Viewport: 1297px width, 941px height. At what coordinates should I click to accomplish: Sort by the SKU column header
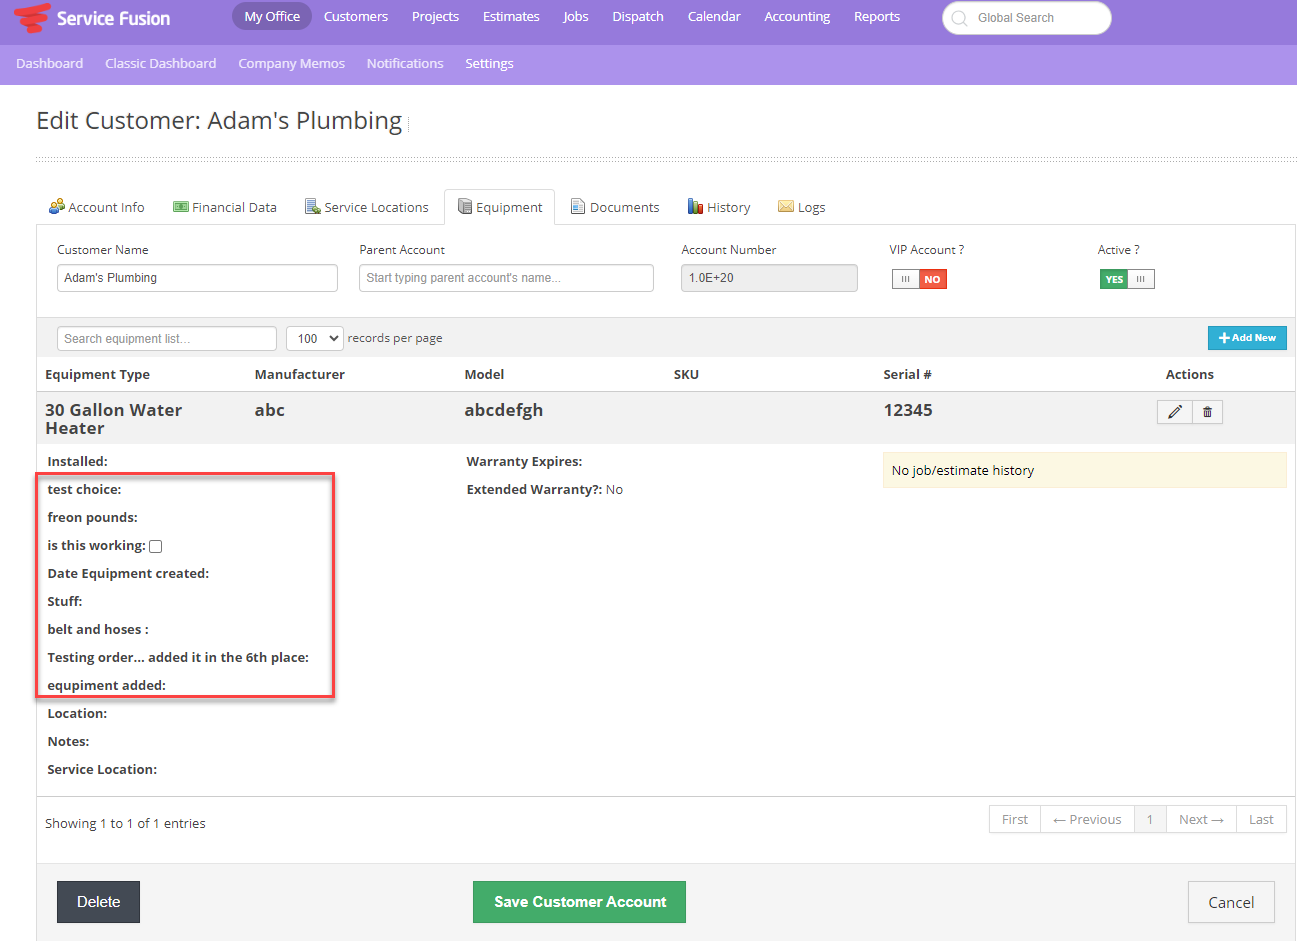686,374
